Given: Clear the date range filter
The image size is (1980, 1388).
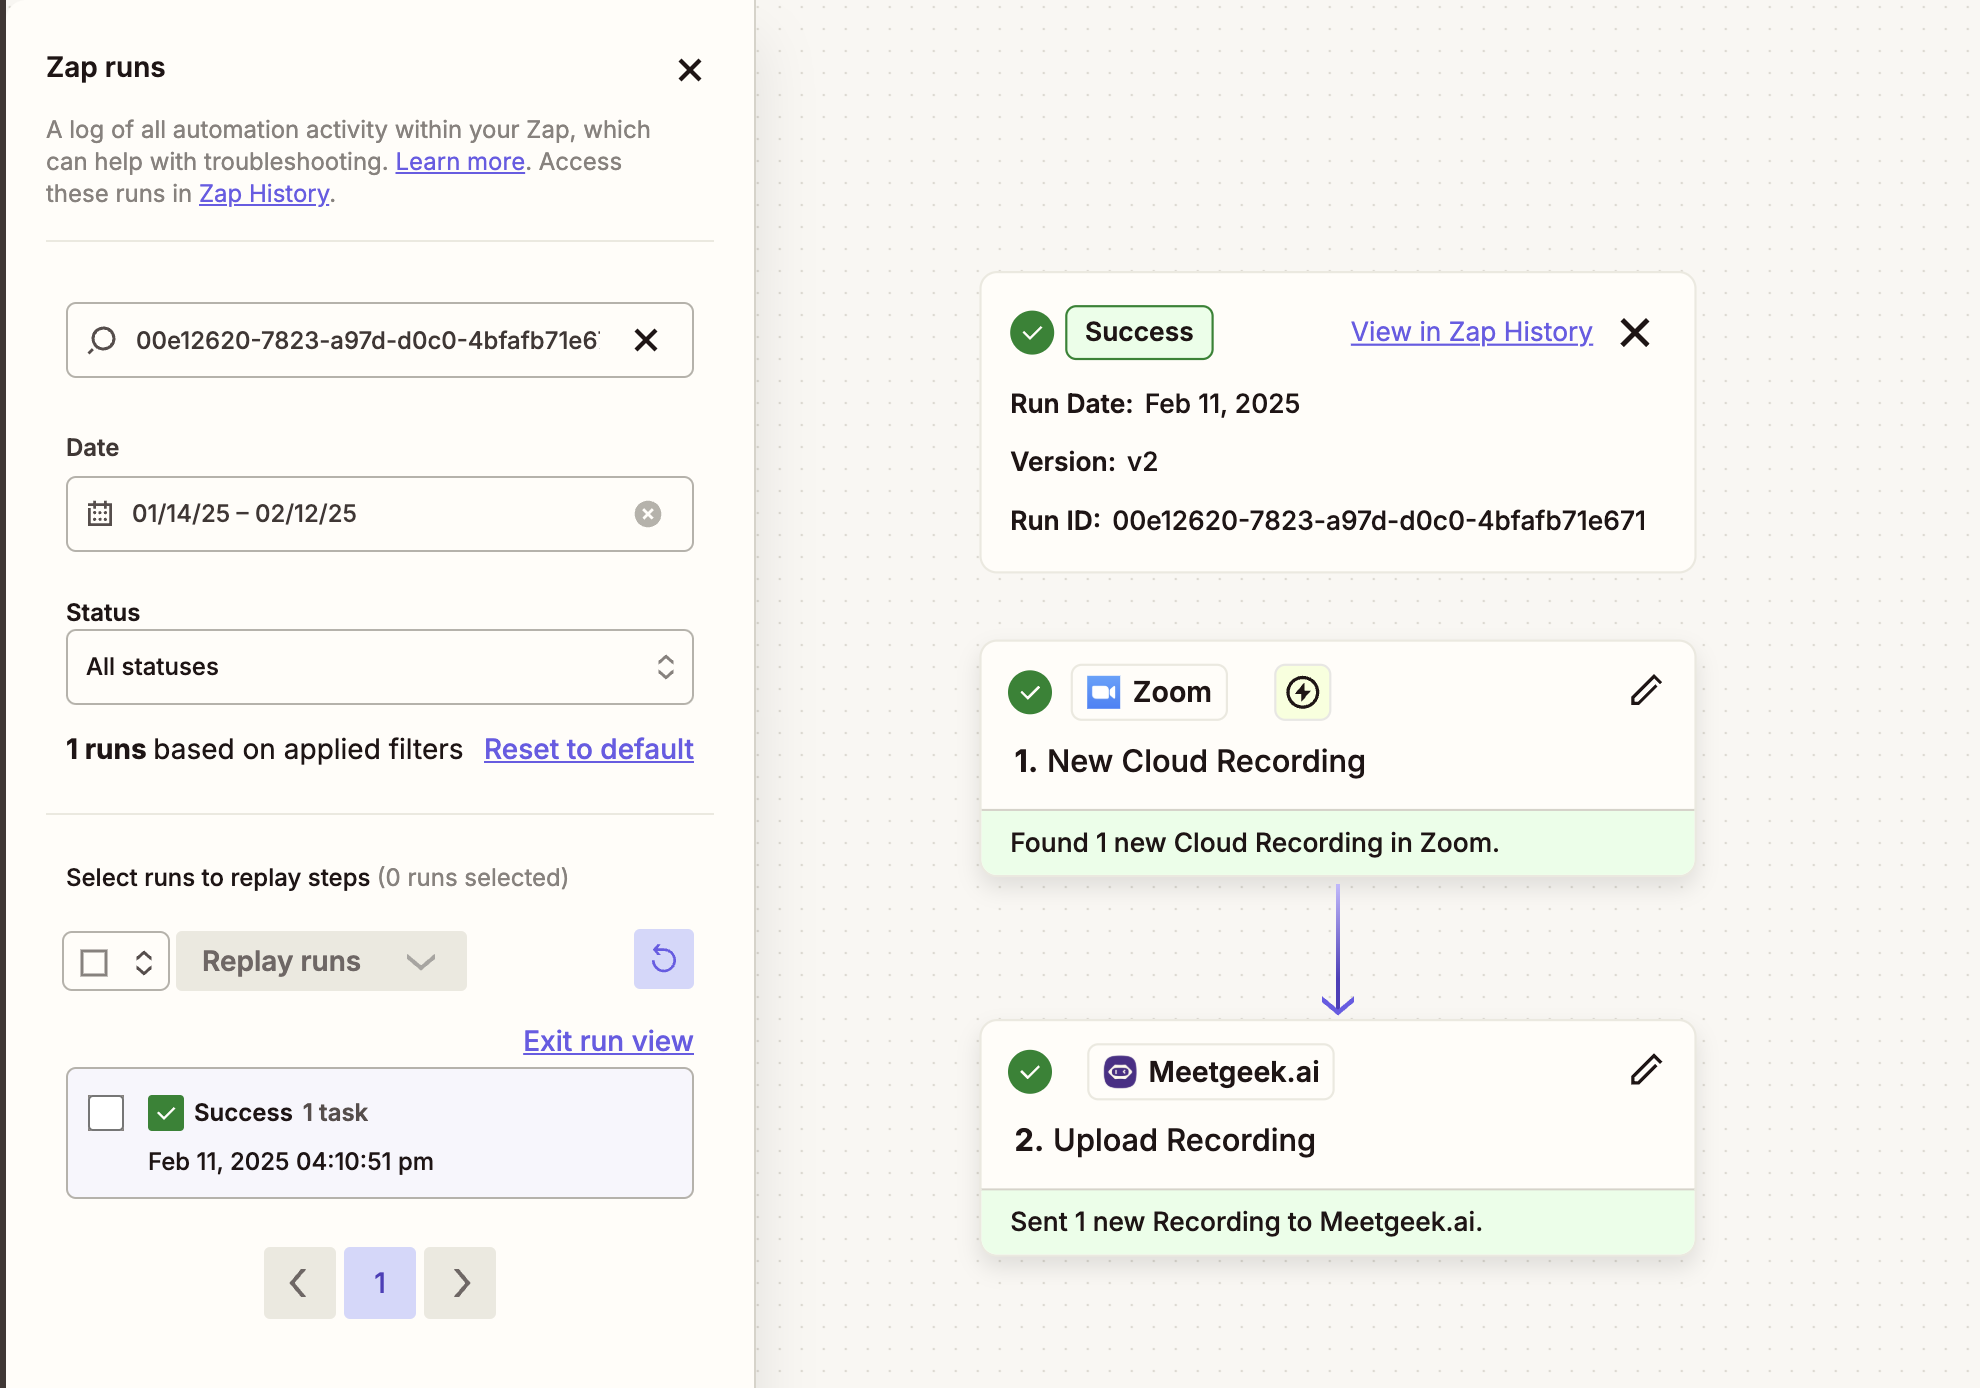Looking at the screenshot, I should tap(648, 514).
